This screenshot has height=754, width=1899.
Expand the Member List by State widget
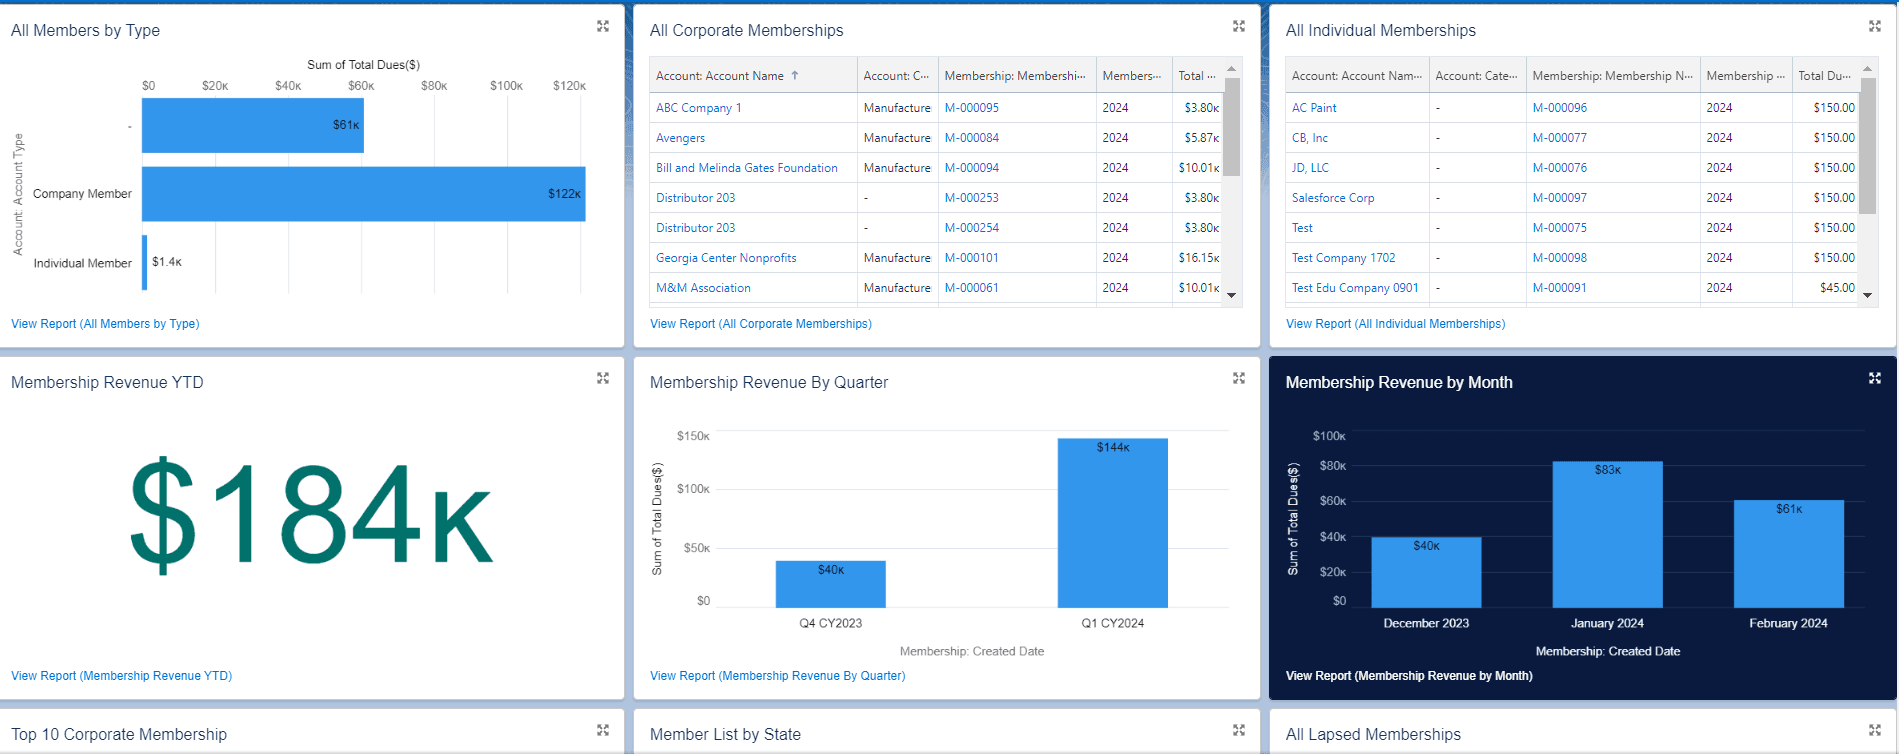[1239, 730]
